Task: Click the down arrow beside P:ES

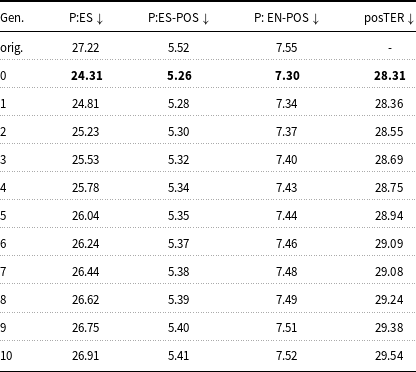Action: [x=99, y=19]
